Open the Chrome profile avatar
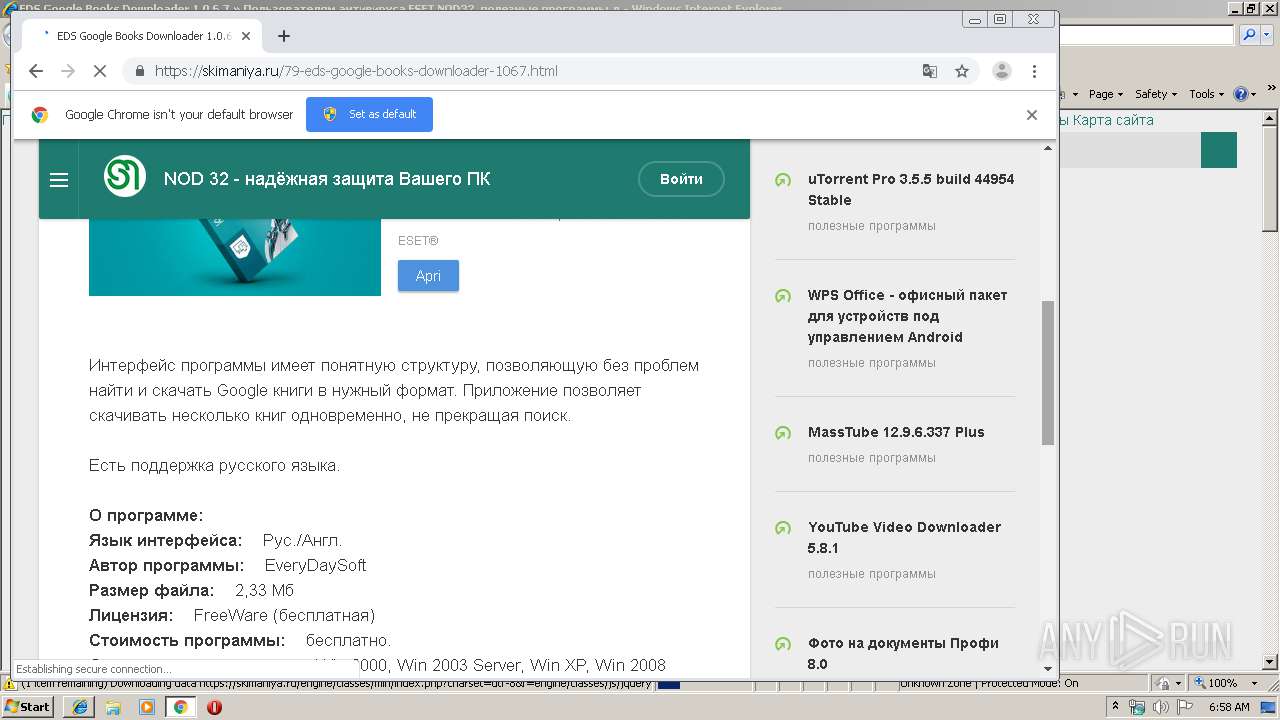Screen dimensions: 1280x720 click(x=1001, y=71)
